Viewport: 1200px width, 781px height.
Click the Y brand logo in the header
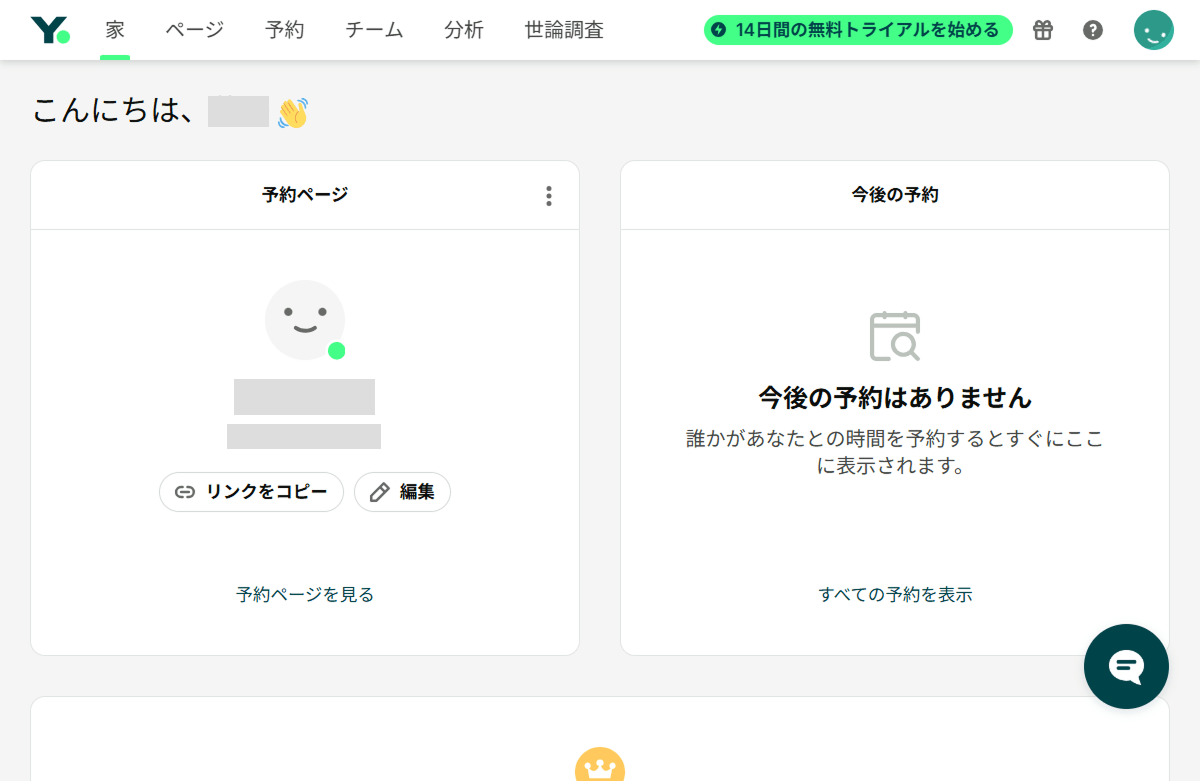click(x=49, y=30)
